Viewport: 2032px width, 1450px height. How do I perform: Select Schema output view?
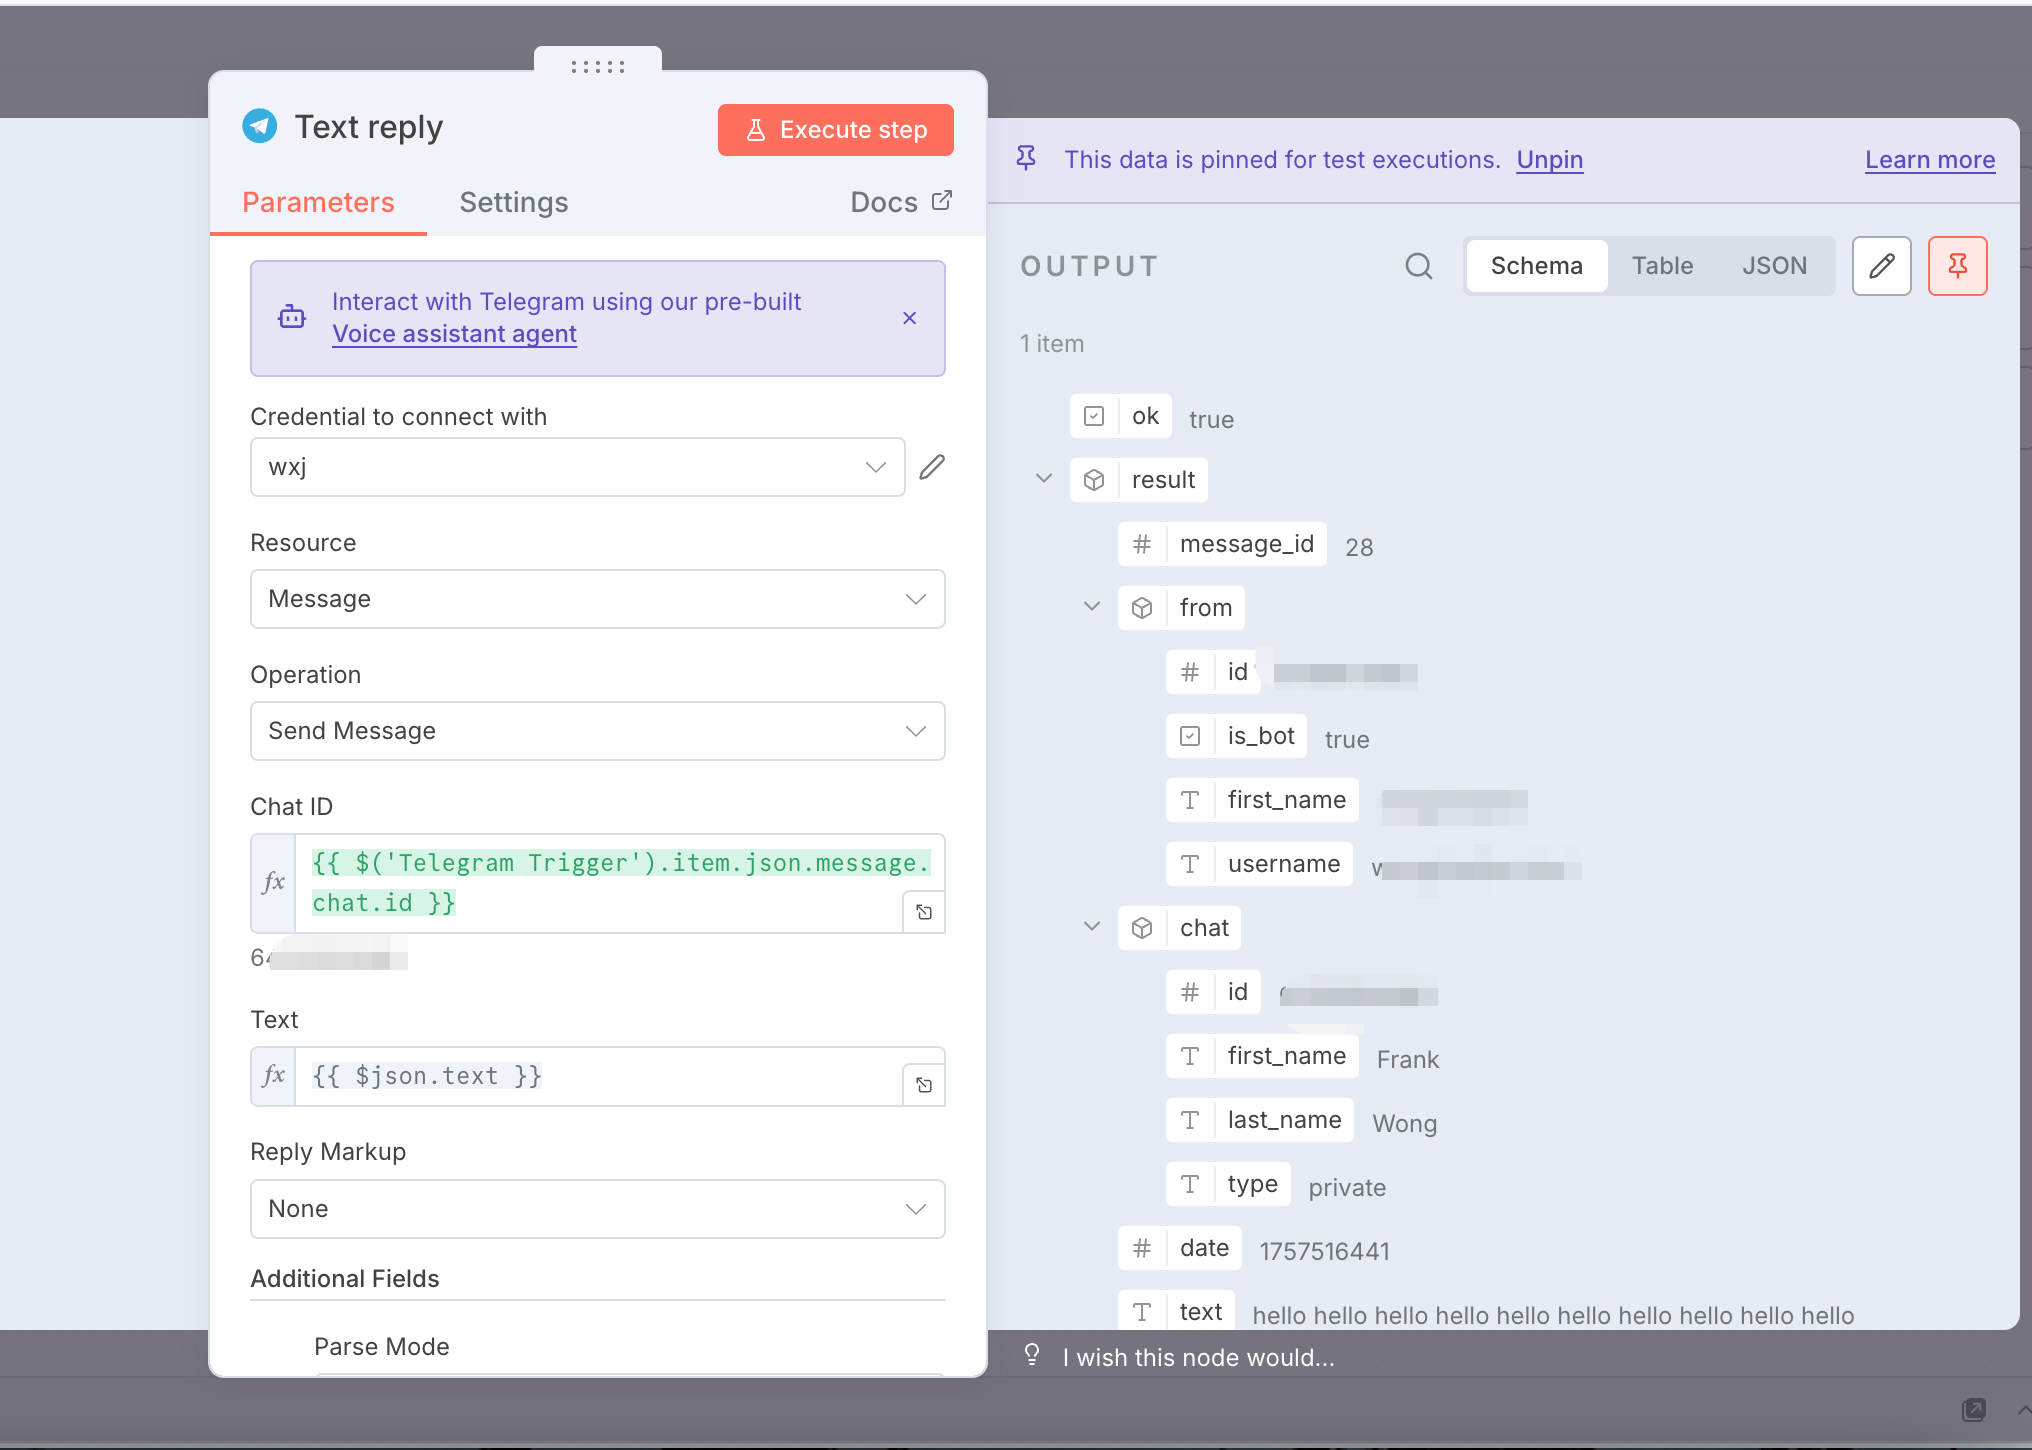click(1536, 266)
